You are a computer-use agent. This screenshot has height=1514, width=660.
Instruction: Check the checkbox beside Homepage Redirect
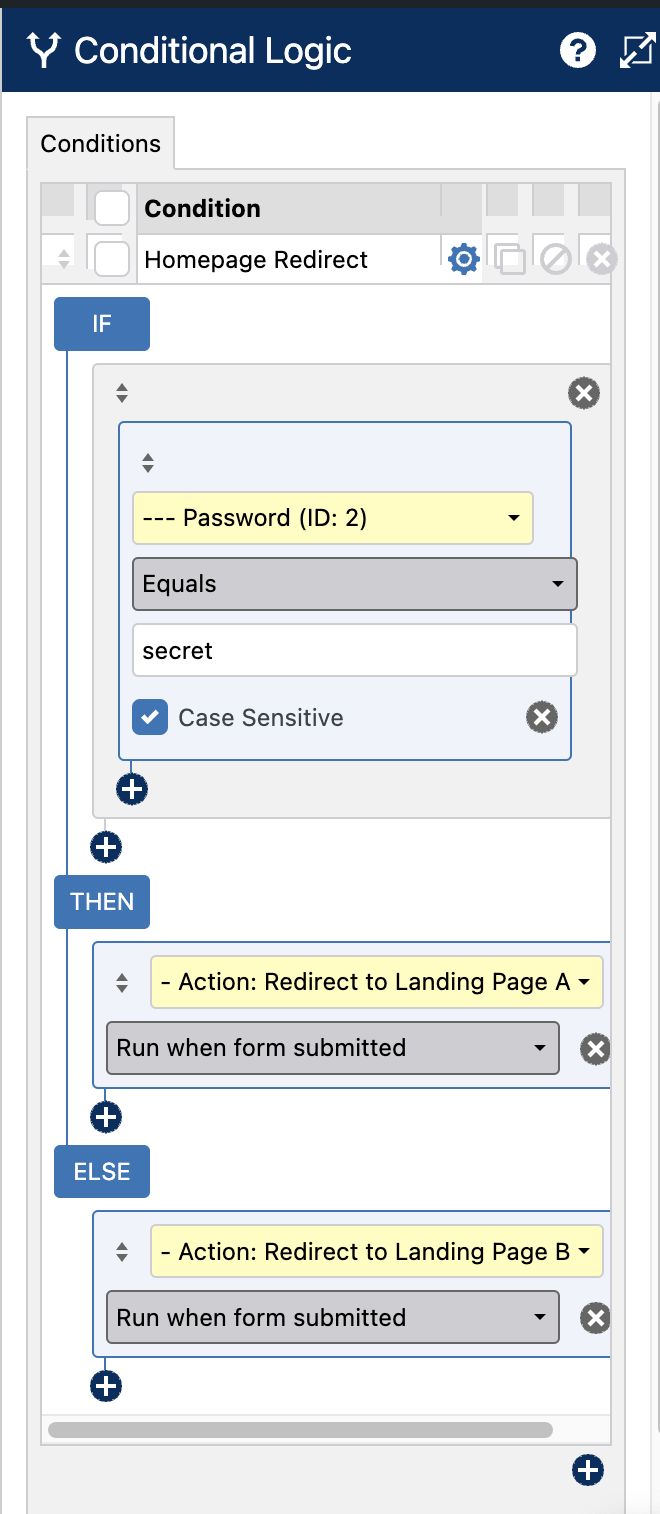click(x=111, y=258)
